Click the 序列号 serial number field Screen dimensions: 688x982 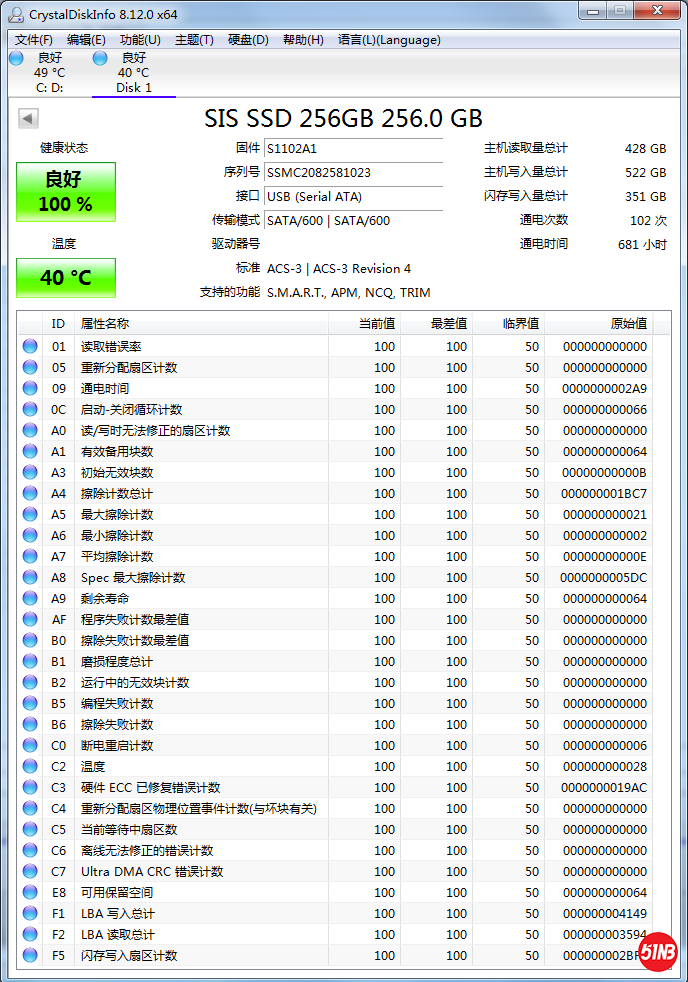pyautogui.click(x=353, y=173)
